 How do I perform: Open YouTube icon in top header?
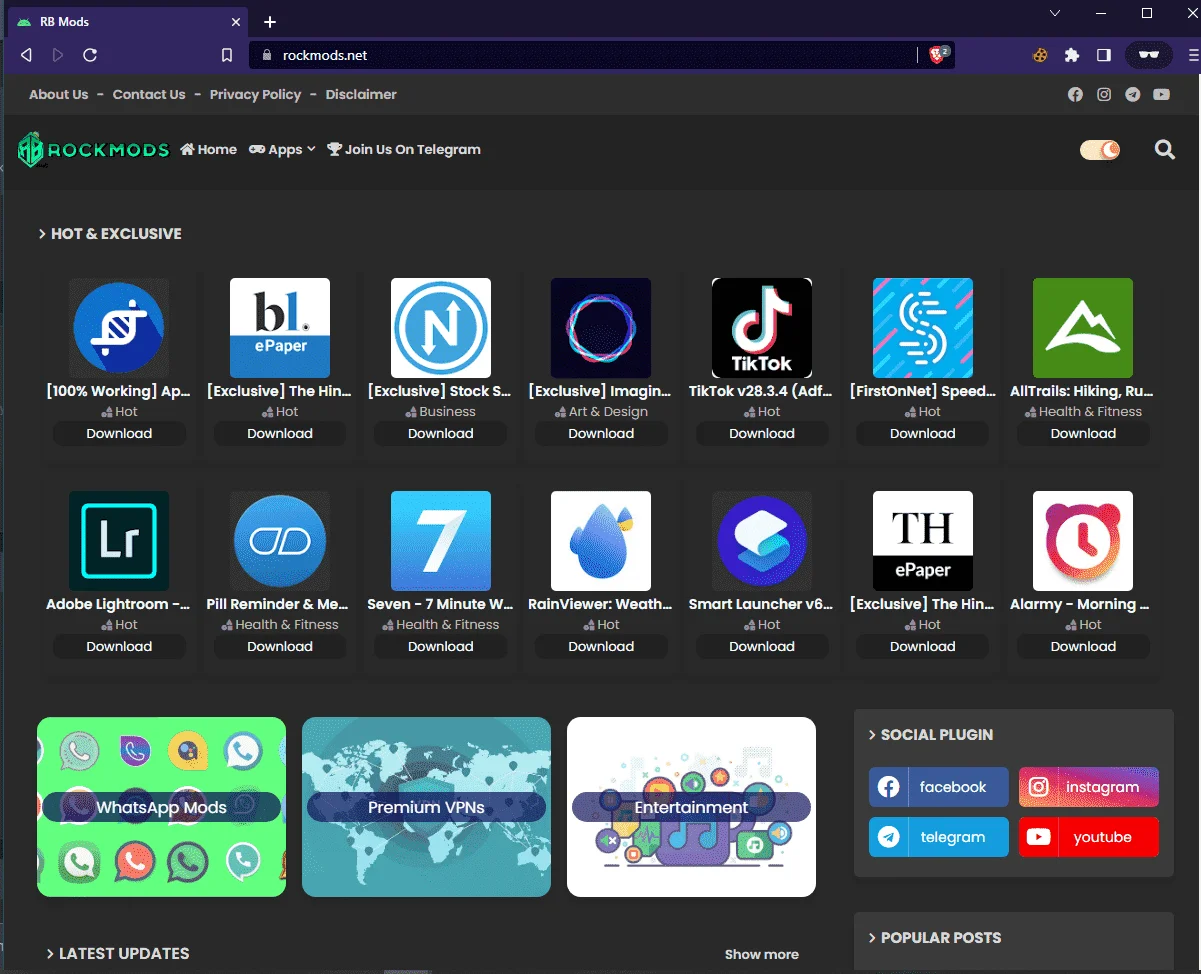tap(1161, 95)
